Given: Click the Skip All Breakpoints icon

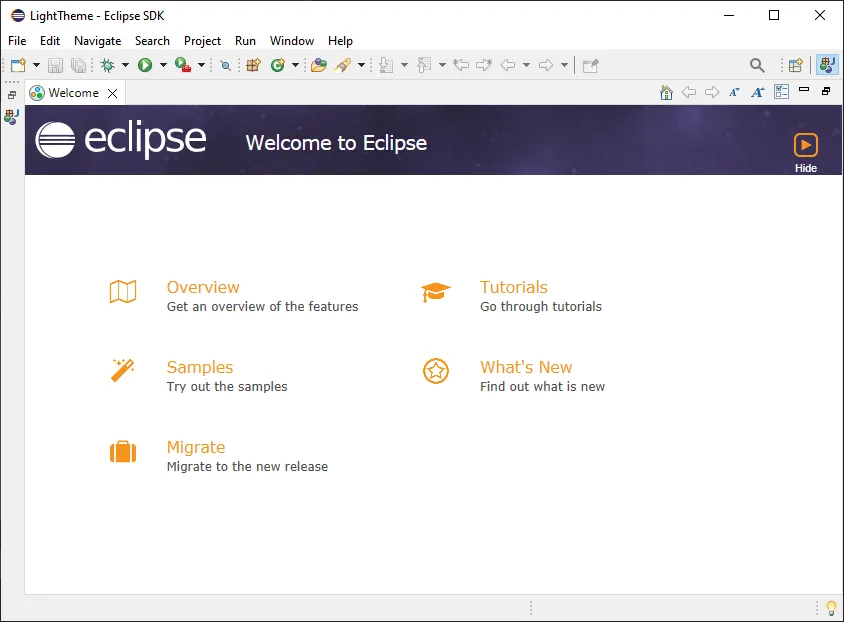Looking at the screenshot, I should point(226,66).
